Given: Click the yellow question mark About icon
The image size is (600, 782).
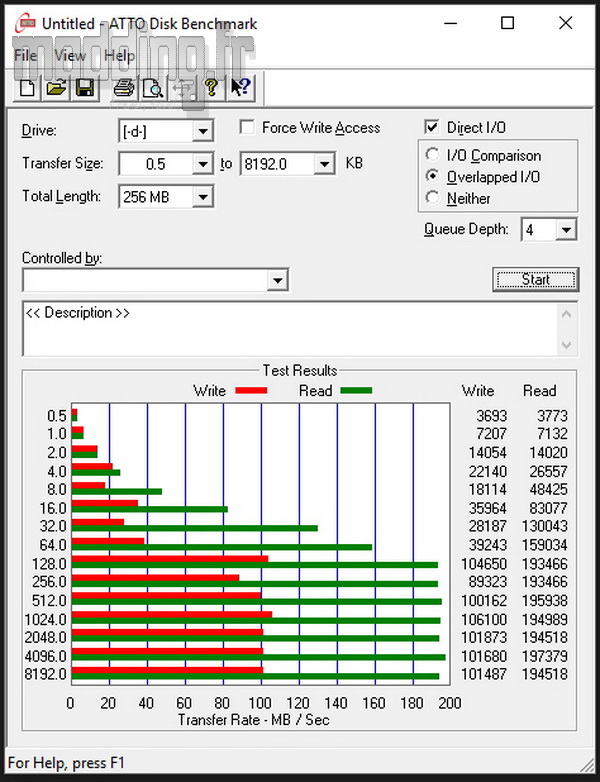Looking at the screenshot, I should coord(211,88).
